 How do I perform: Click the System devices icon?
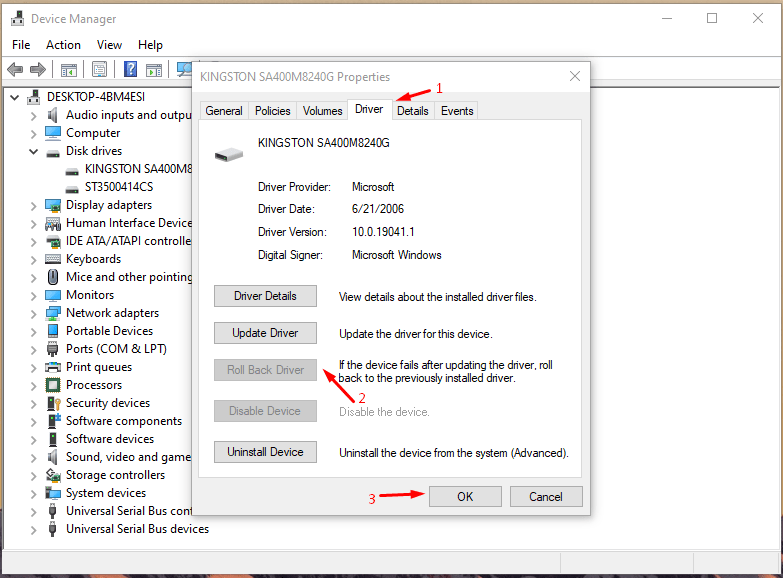[x=53, y=493]
